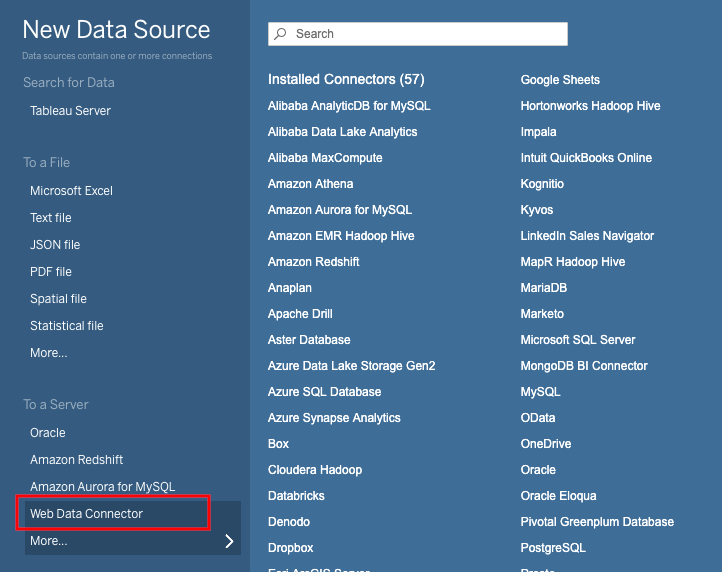Viewport: 722px width, 572px height.
Task: Expand the server More chevron arrow
Action: point(229,541)
